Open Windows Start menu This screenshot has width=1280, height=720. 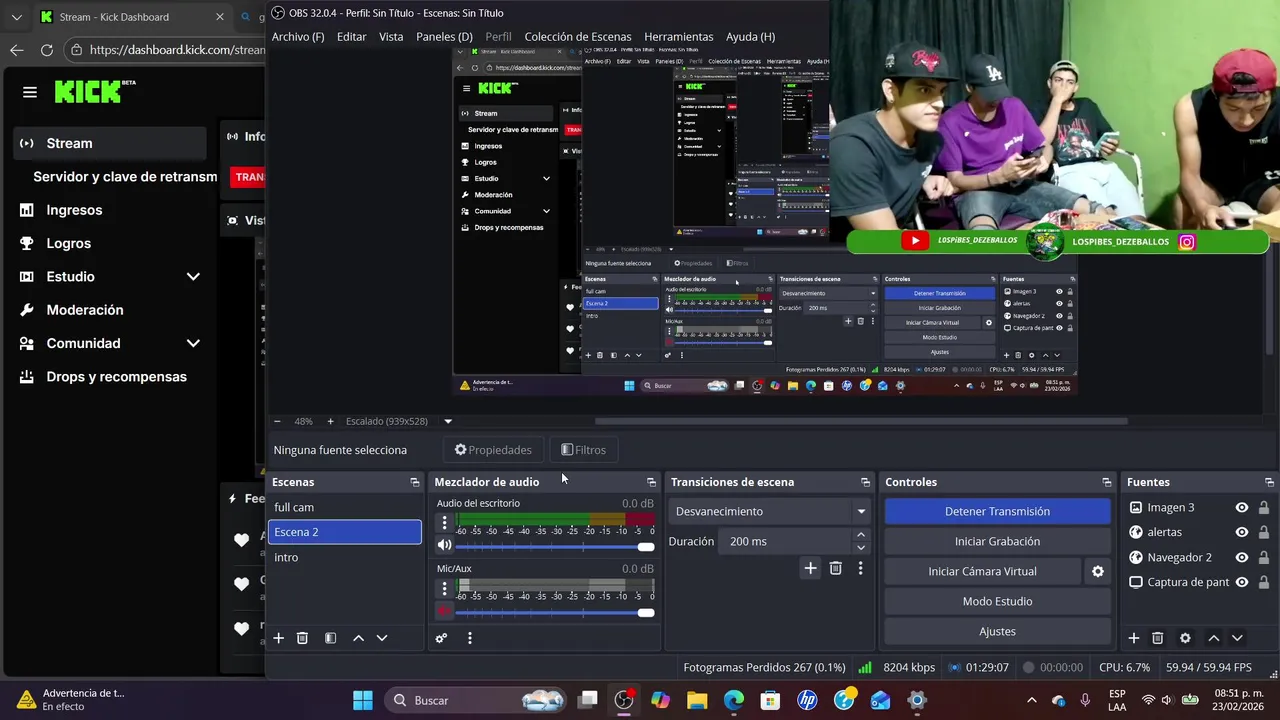tap(363, 700)
